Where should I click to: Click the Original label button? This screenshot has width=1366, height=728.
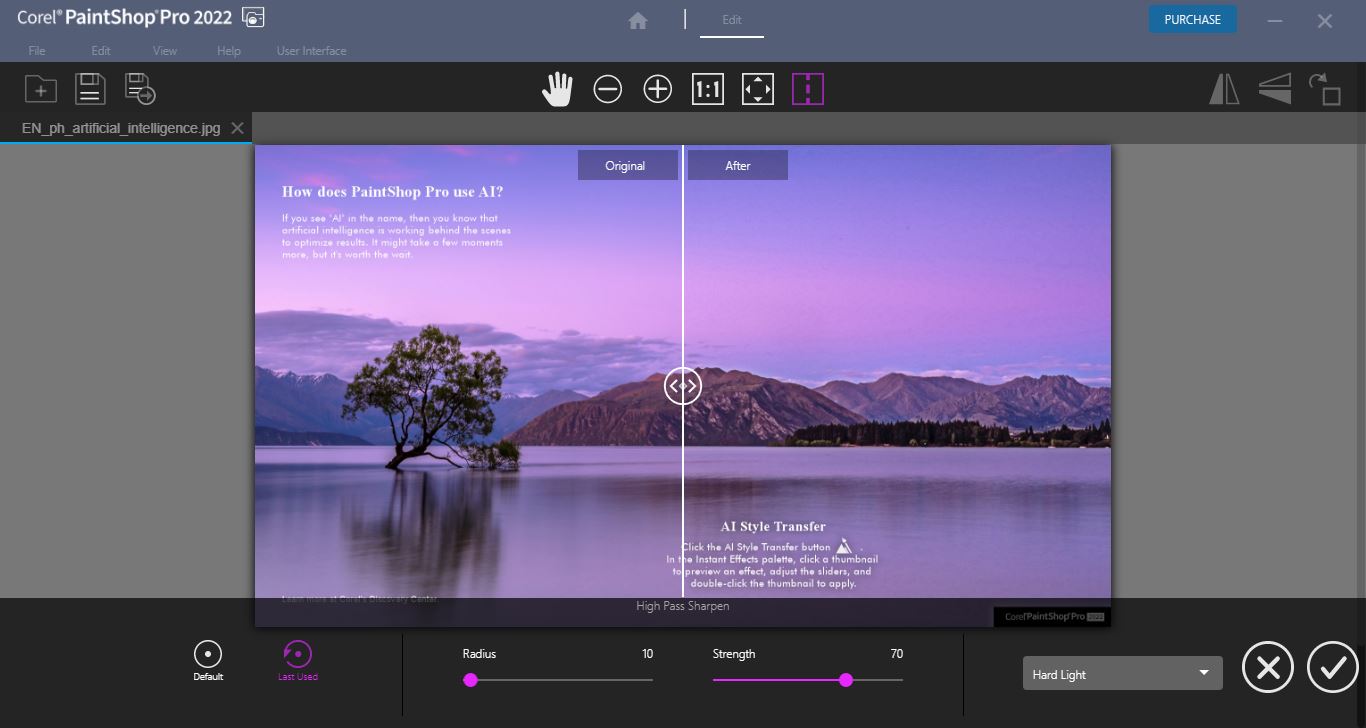click(x=626, y=165)
